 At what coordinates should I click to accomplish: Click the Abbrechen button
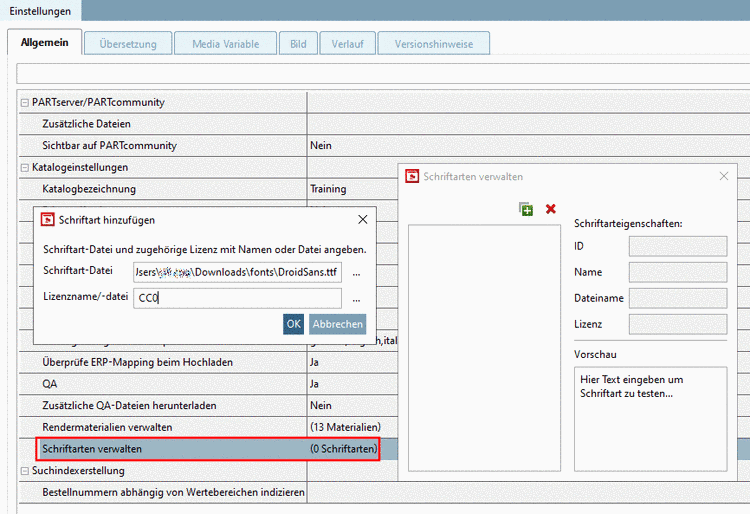(337, 324)
